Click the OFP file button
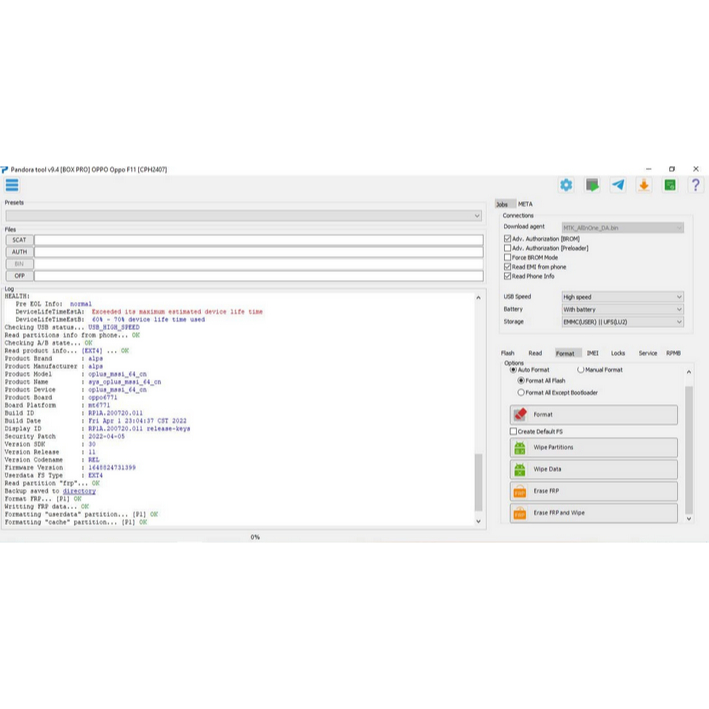 (x=19, y=276)
